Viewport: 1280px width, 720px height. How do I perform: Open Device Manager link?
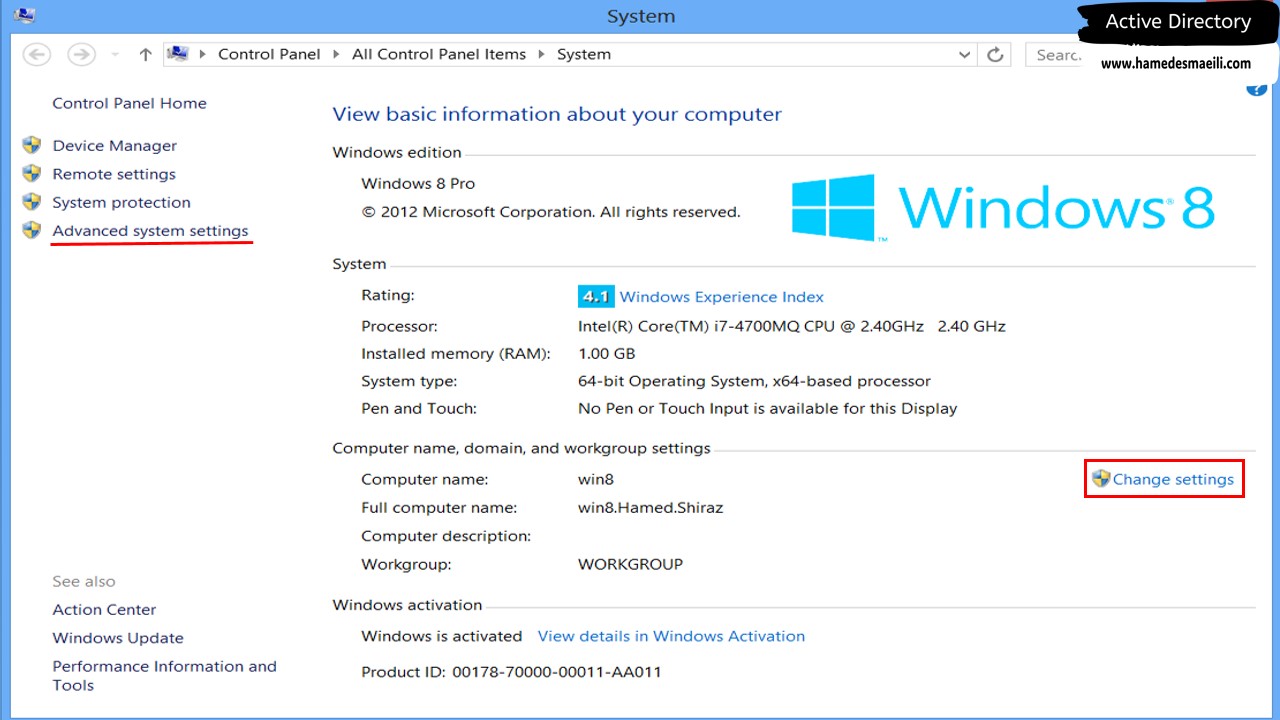115,146
